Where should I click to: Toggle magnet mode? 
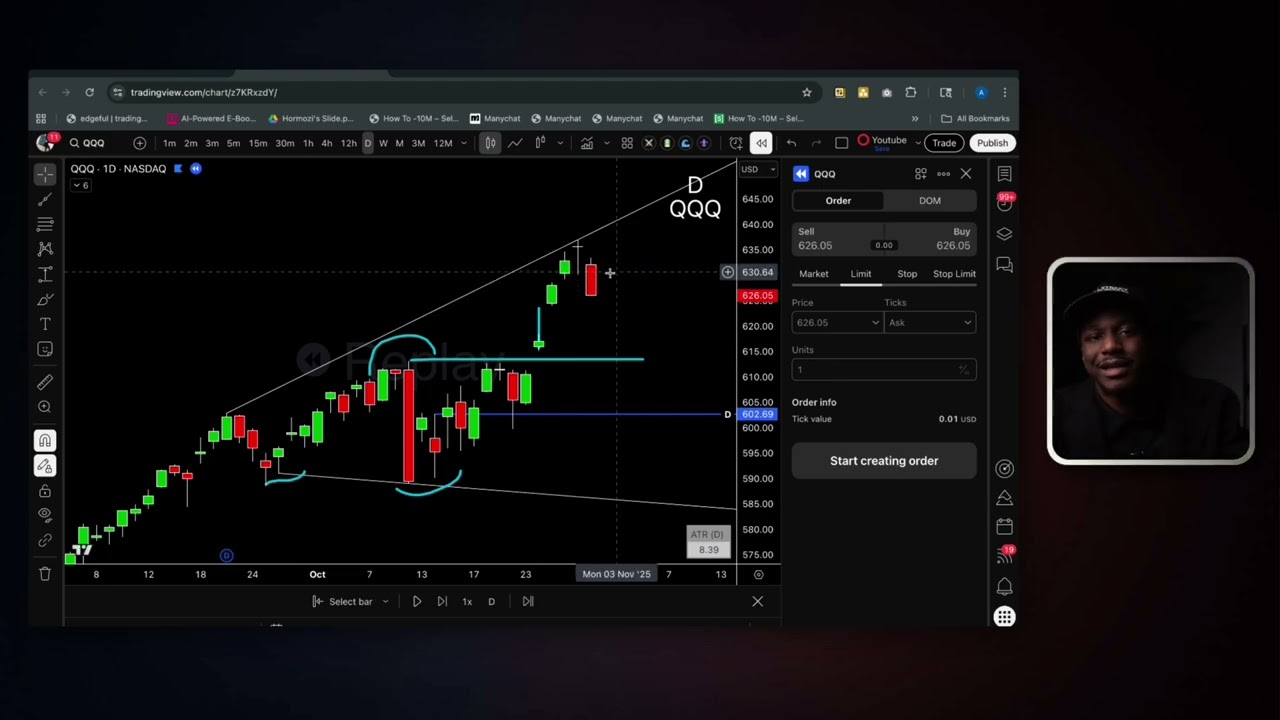point(45,441)
